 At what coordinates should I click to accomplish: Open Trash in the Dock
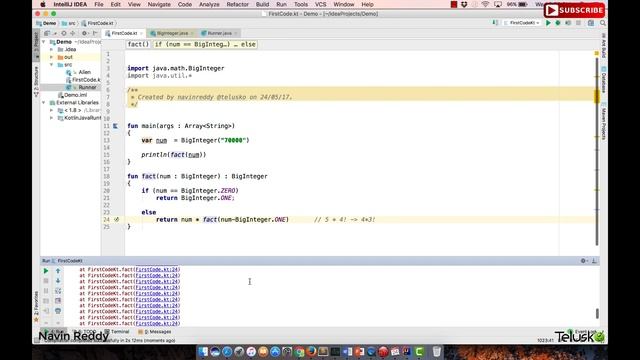437,351
